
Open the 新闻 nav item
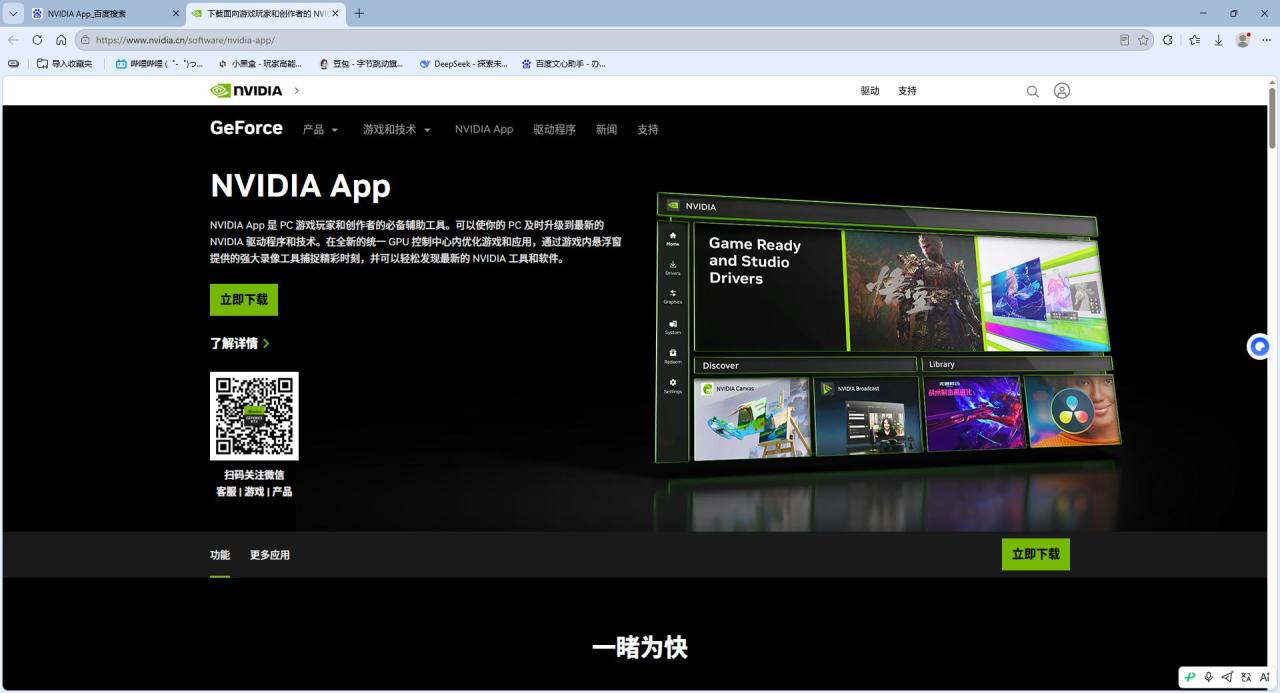pos(606,129)
